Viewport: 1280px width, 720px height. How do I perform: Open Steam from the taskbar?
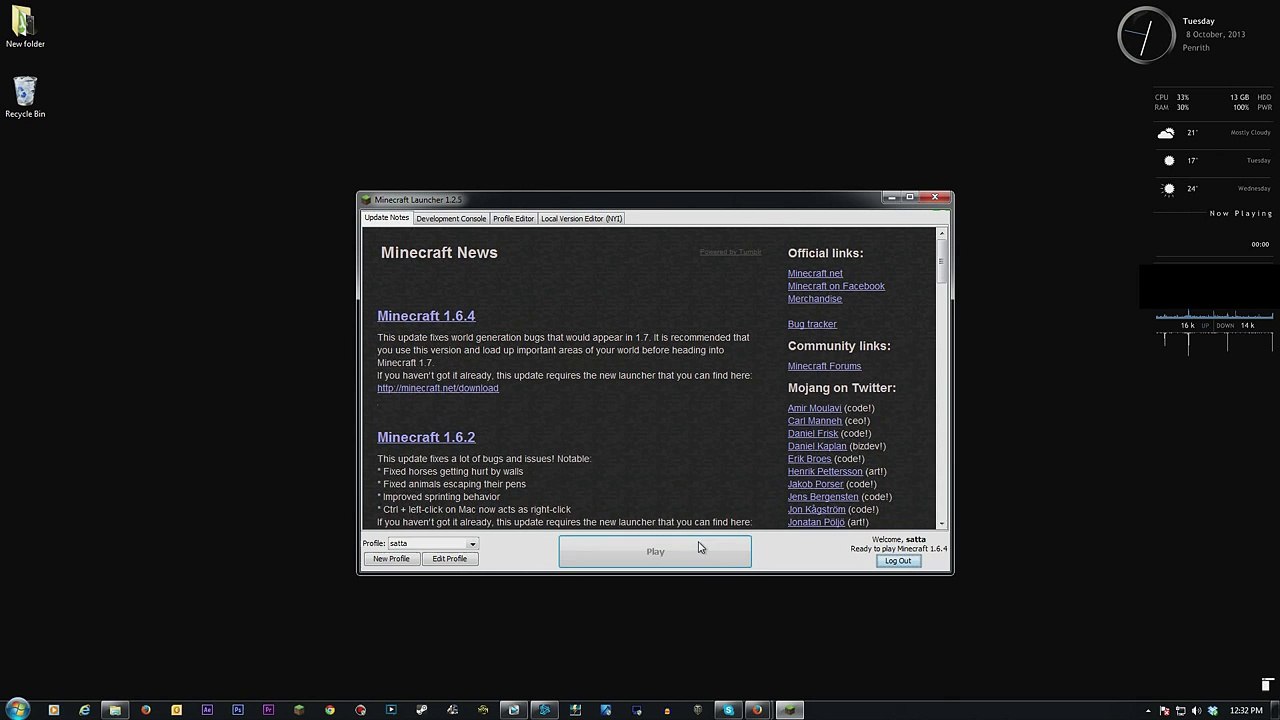[x=421, y=710]
